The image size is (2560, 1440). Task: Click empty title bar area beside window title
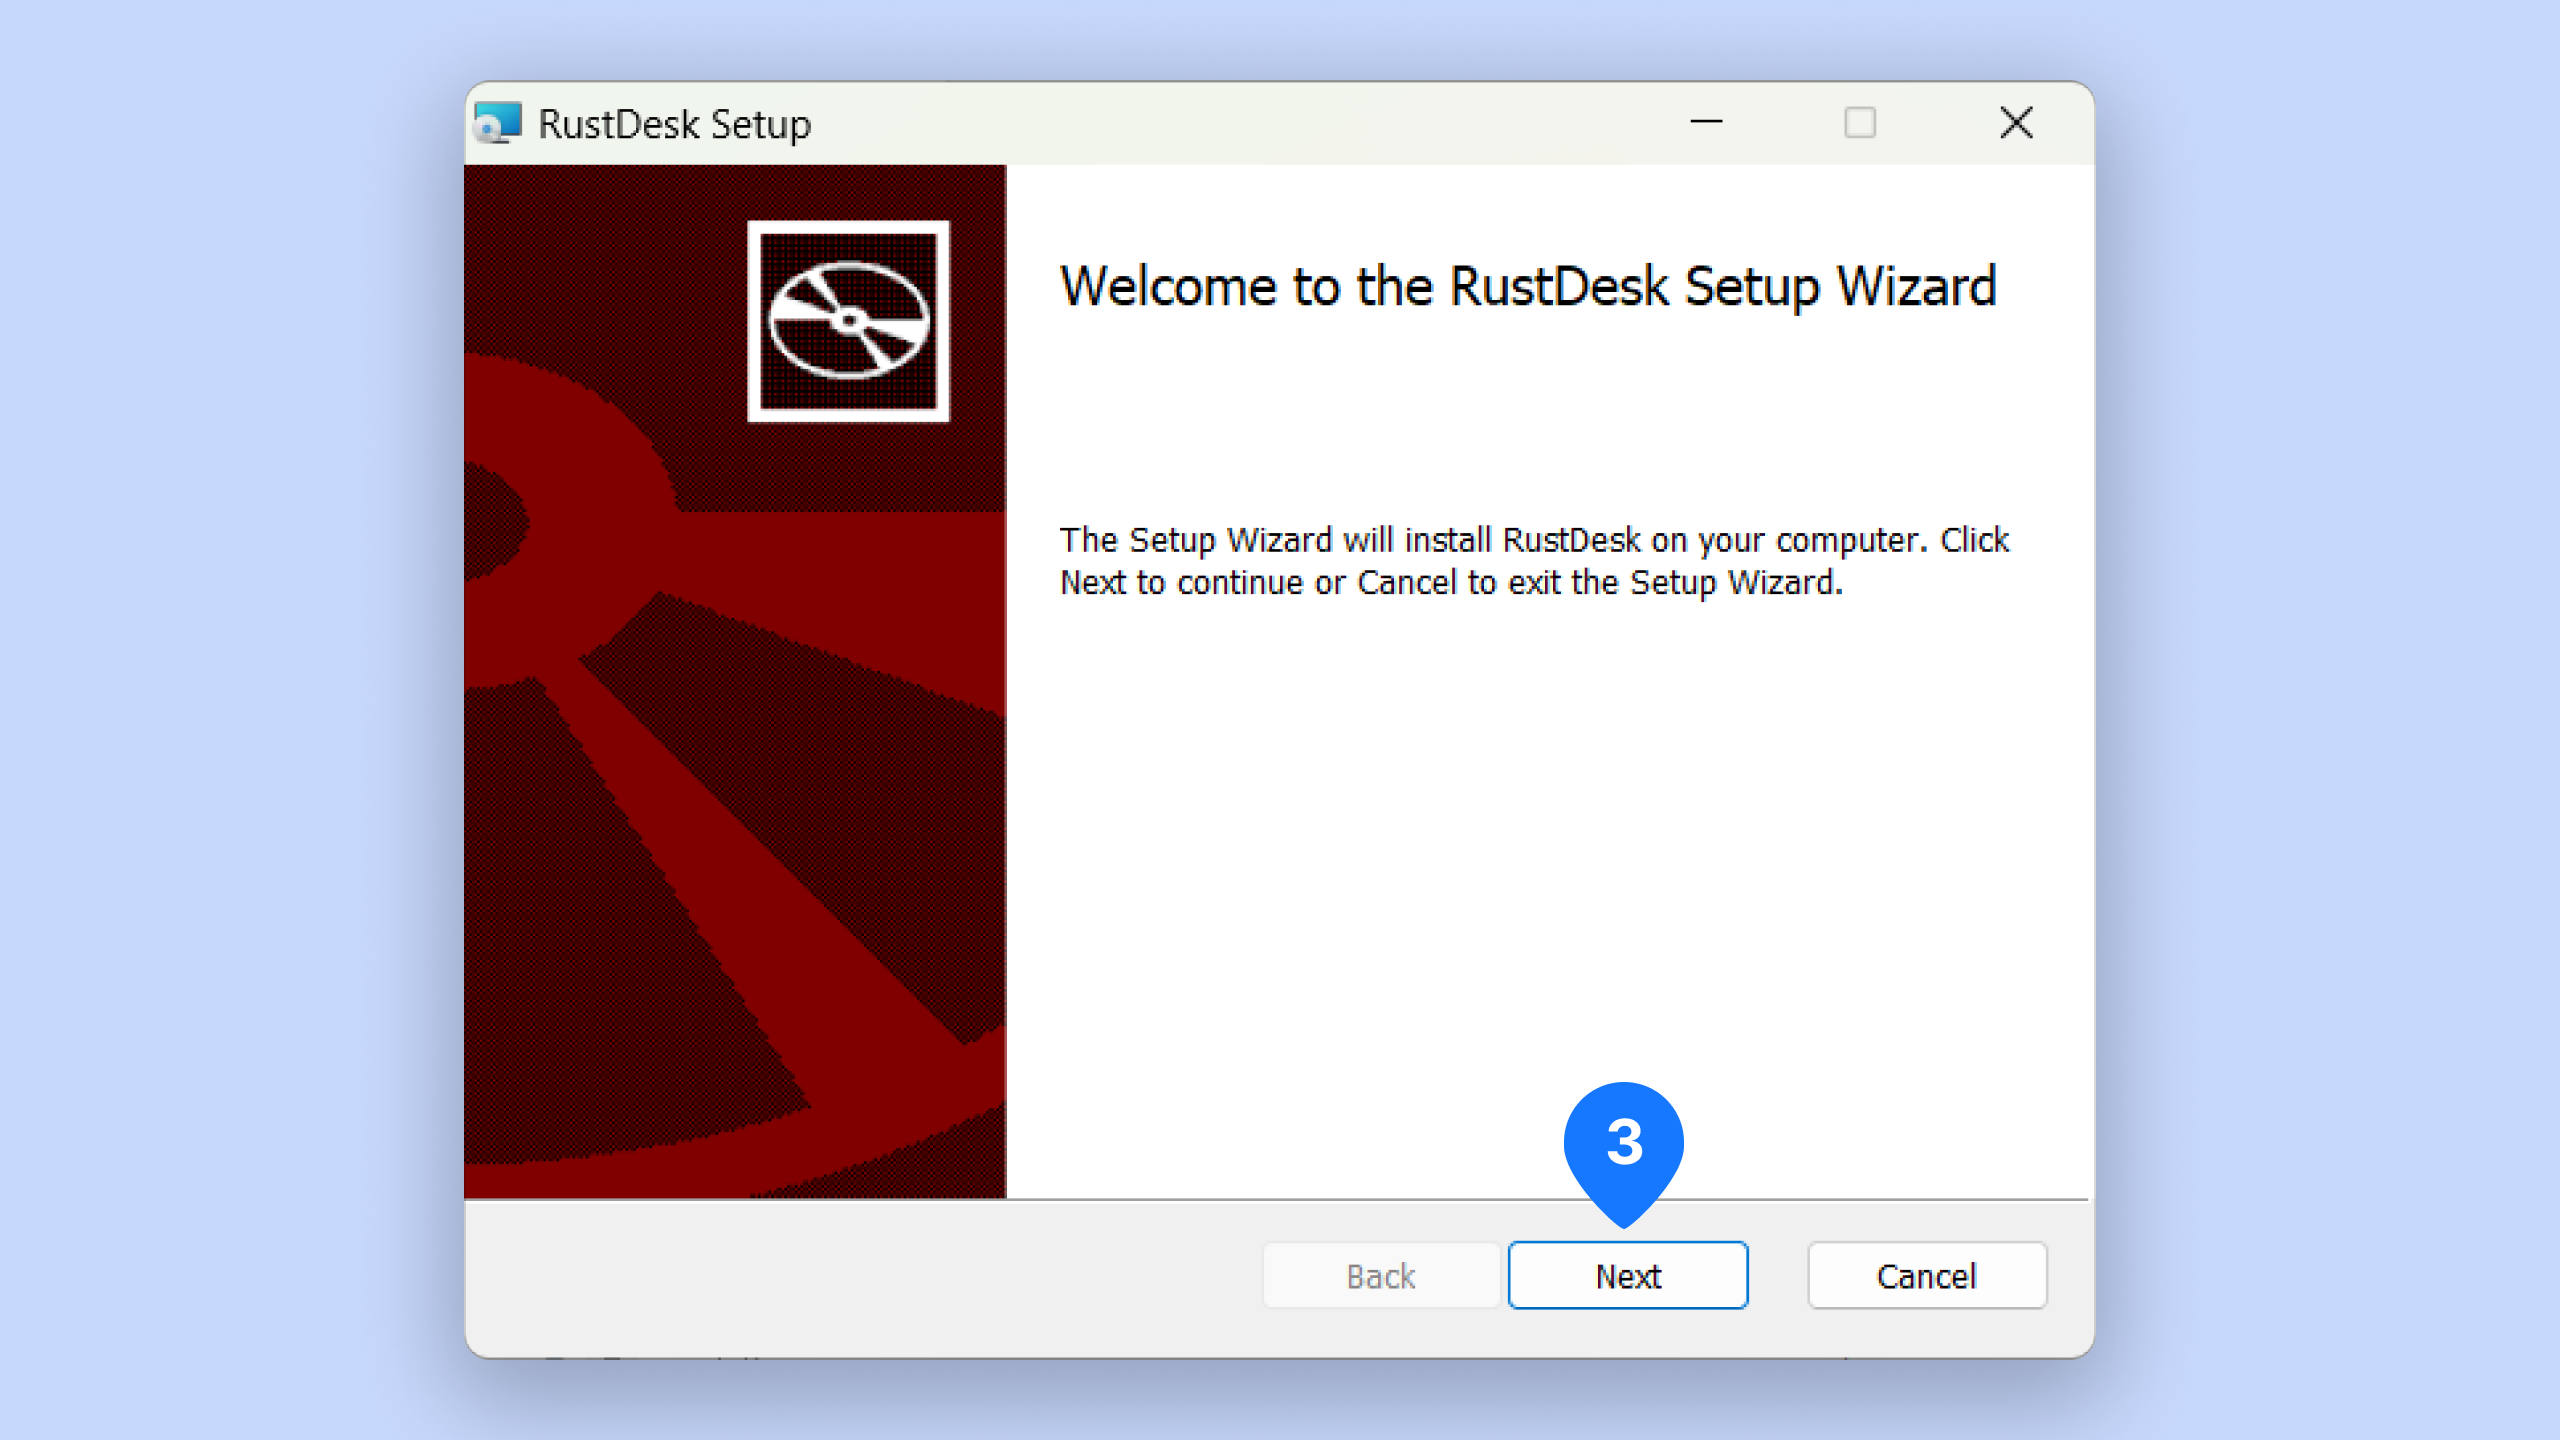1200,123
